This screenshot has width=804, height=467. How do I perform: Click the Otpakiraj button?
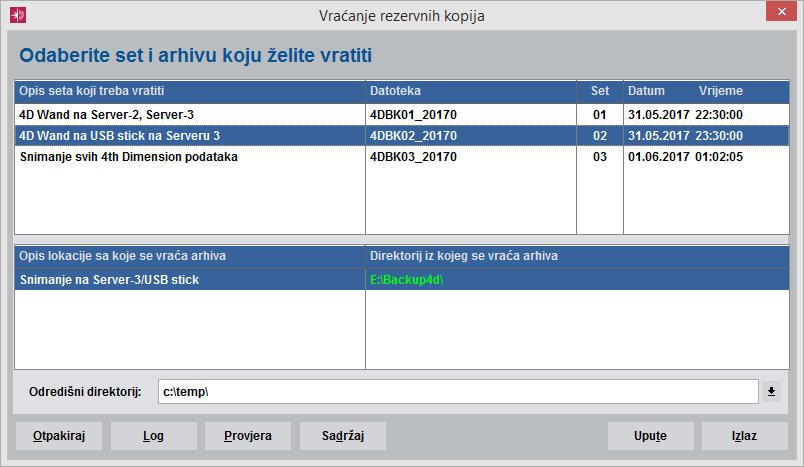[x=59, y=436]
